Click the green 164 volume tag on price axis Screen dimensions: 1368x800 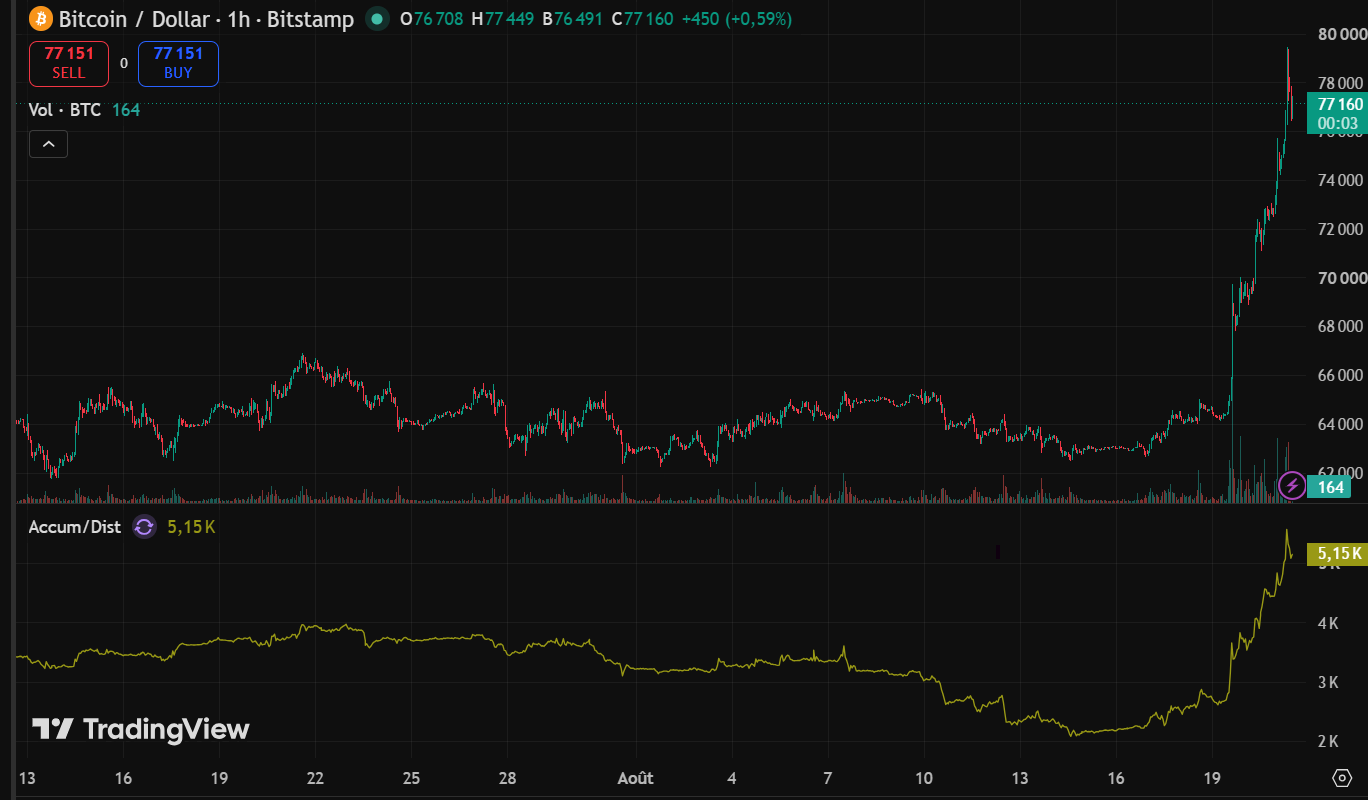(x=1329, y=487)
